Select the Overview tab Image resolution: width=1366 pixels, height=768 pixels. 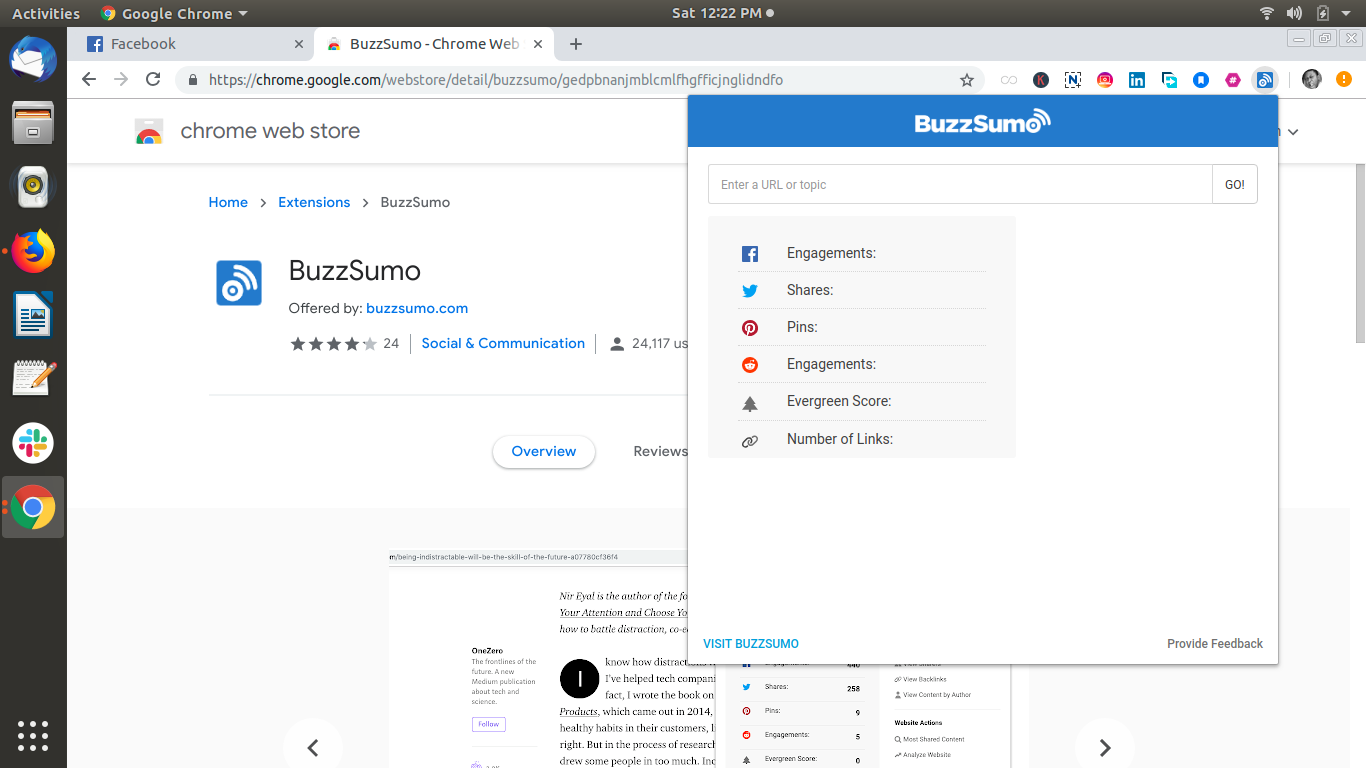pos(544,452)
